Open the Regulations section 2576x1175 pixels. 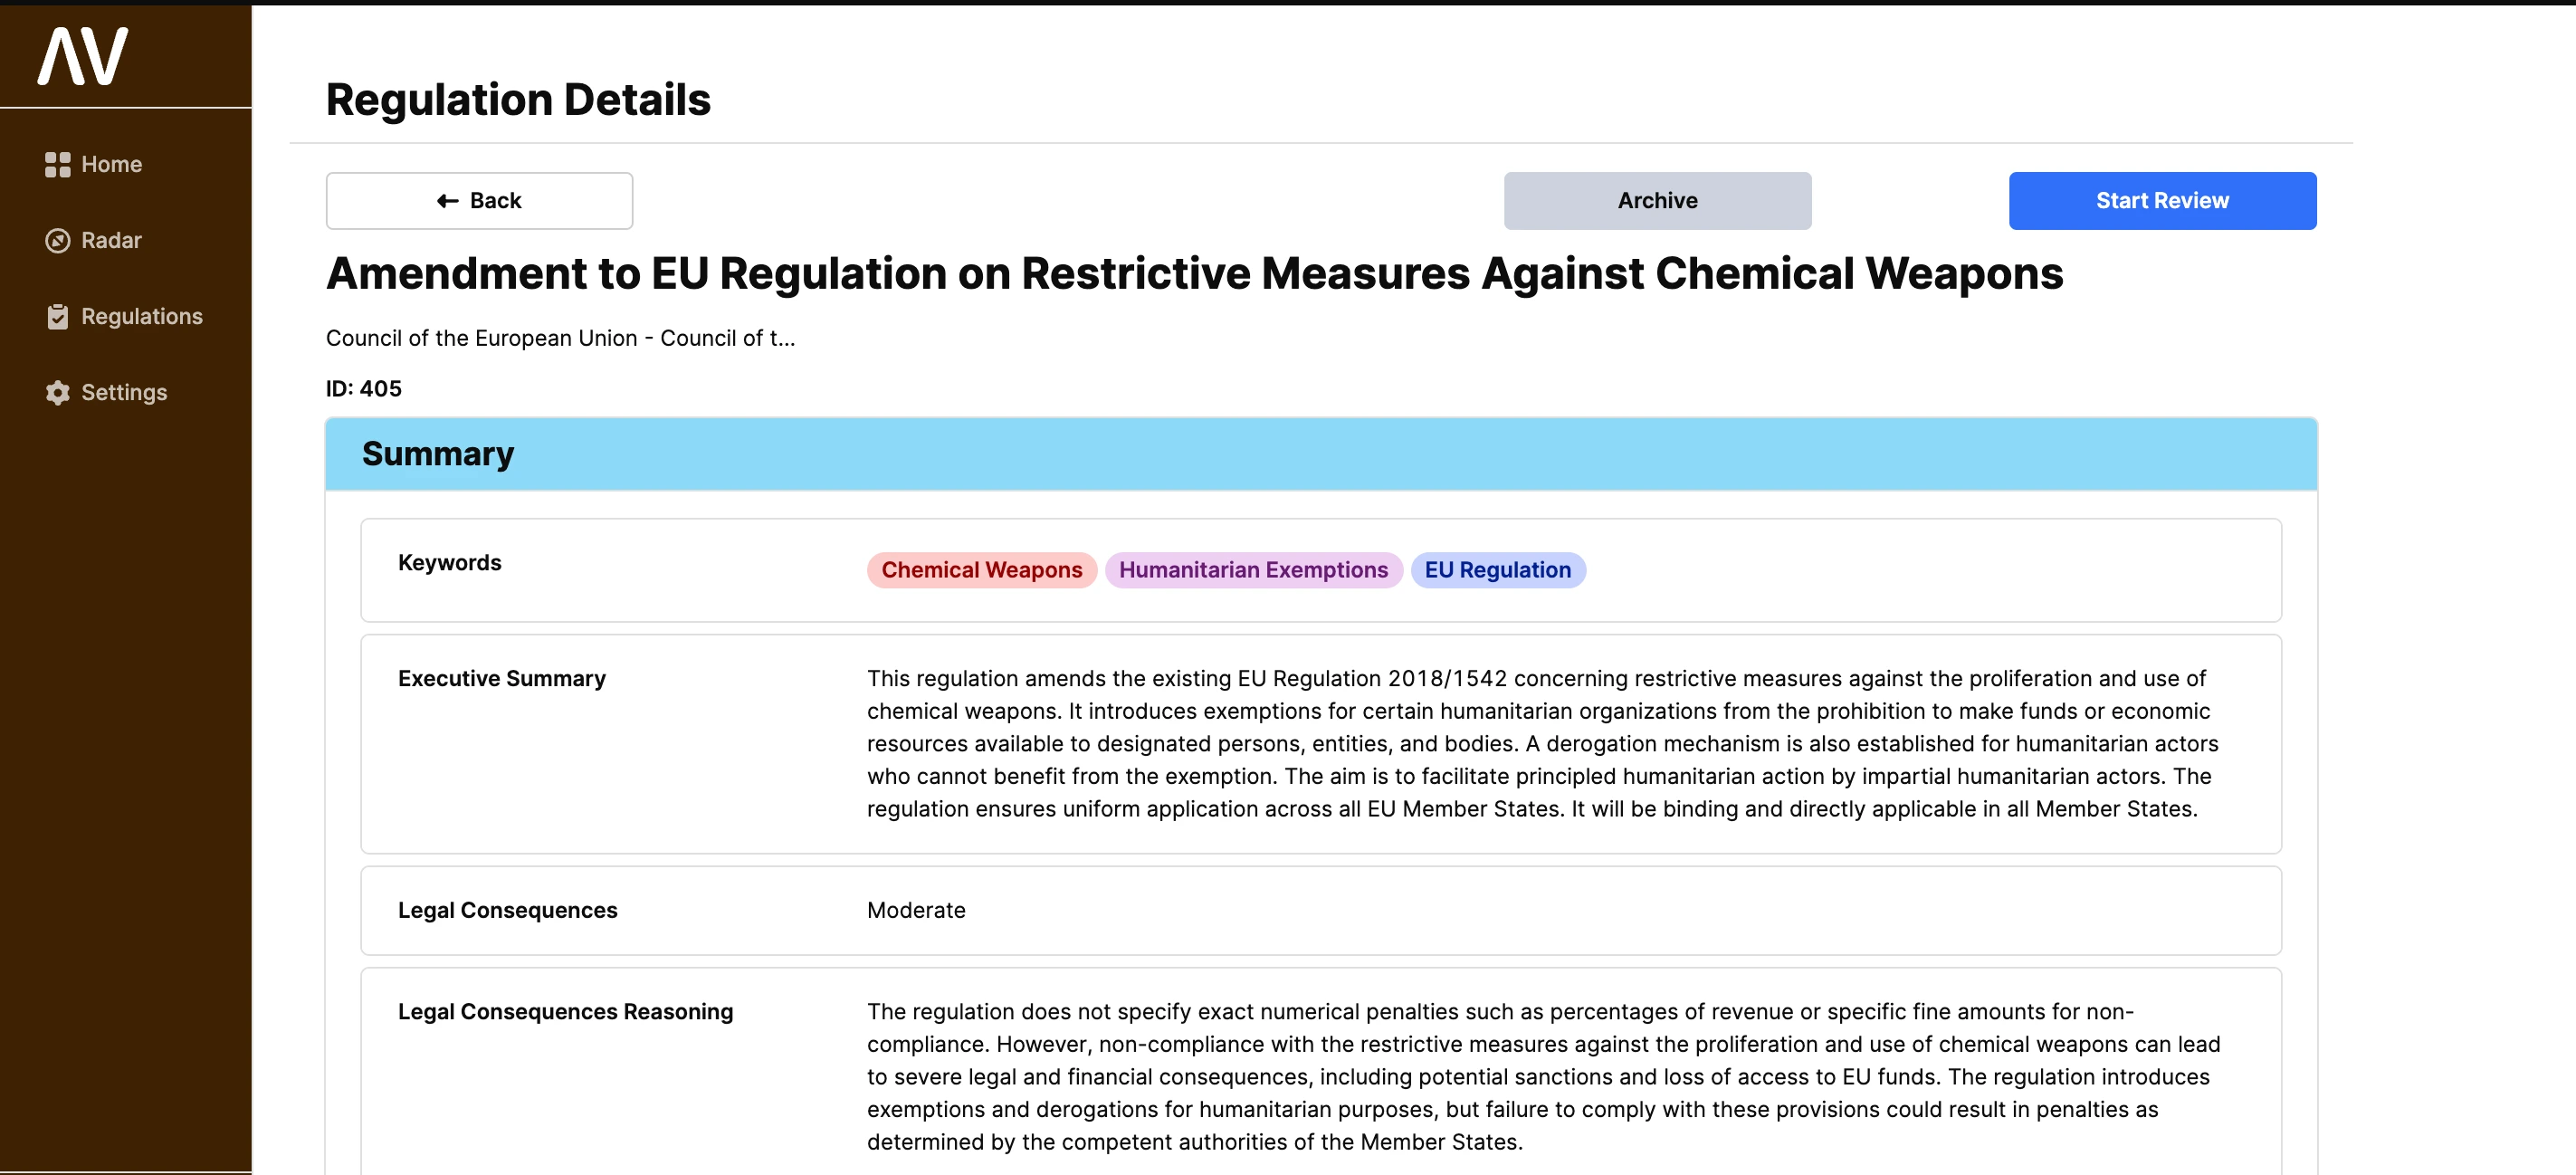point(141,317)
